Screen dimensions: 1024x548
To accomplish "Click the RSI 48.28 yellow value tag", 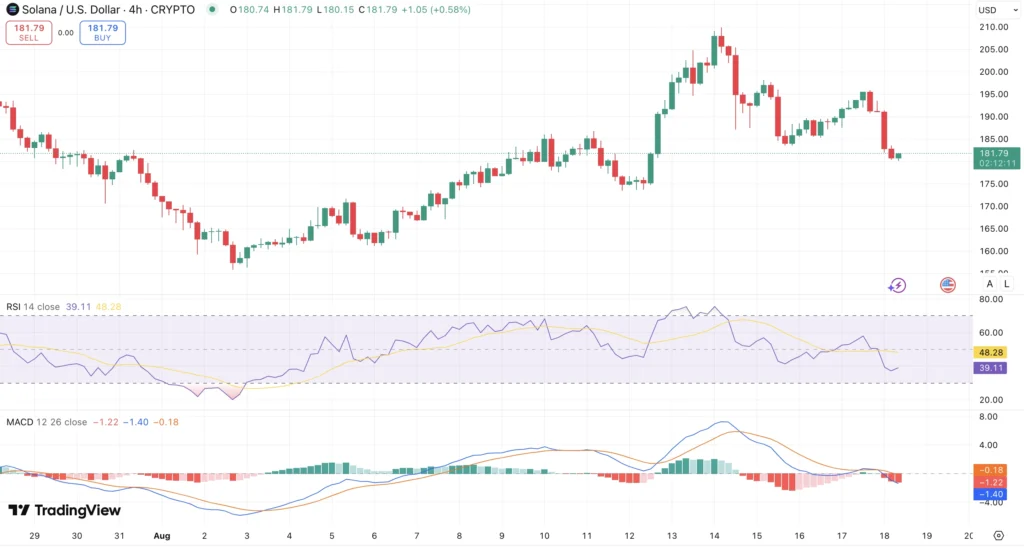I will point(990,353).
